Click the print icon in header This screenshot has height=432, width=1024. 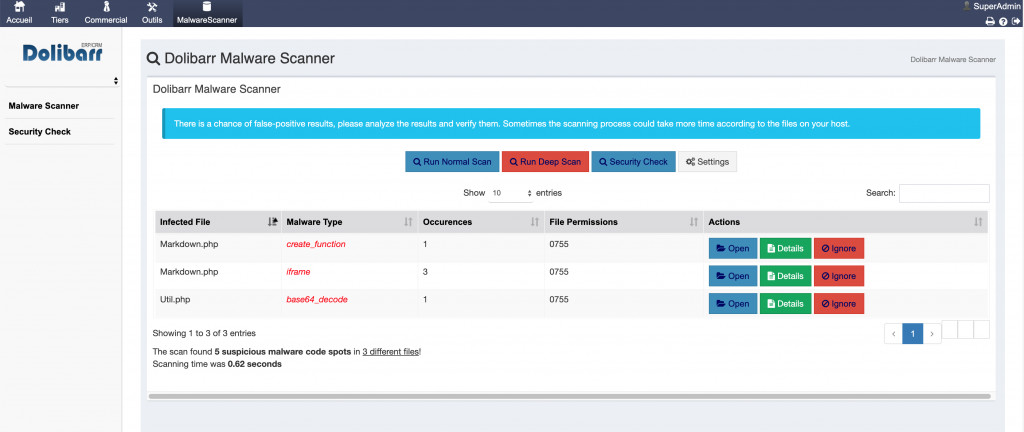(x=990, y=21)
